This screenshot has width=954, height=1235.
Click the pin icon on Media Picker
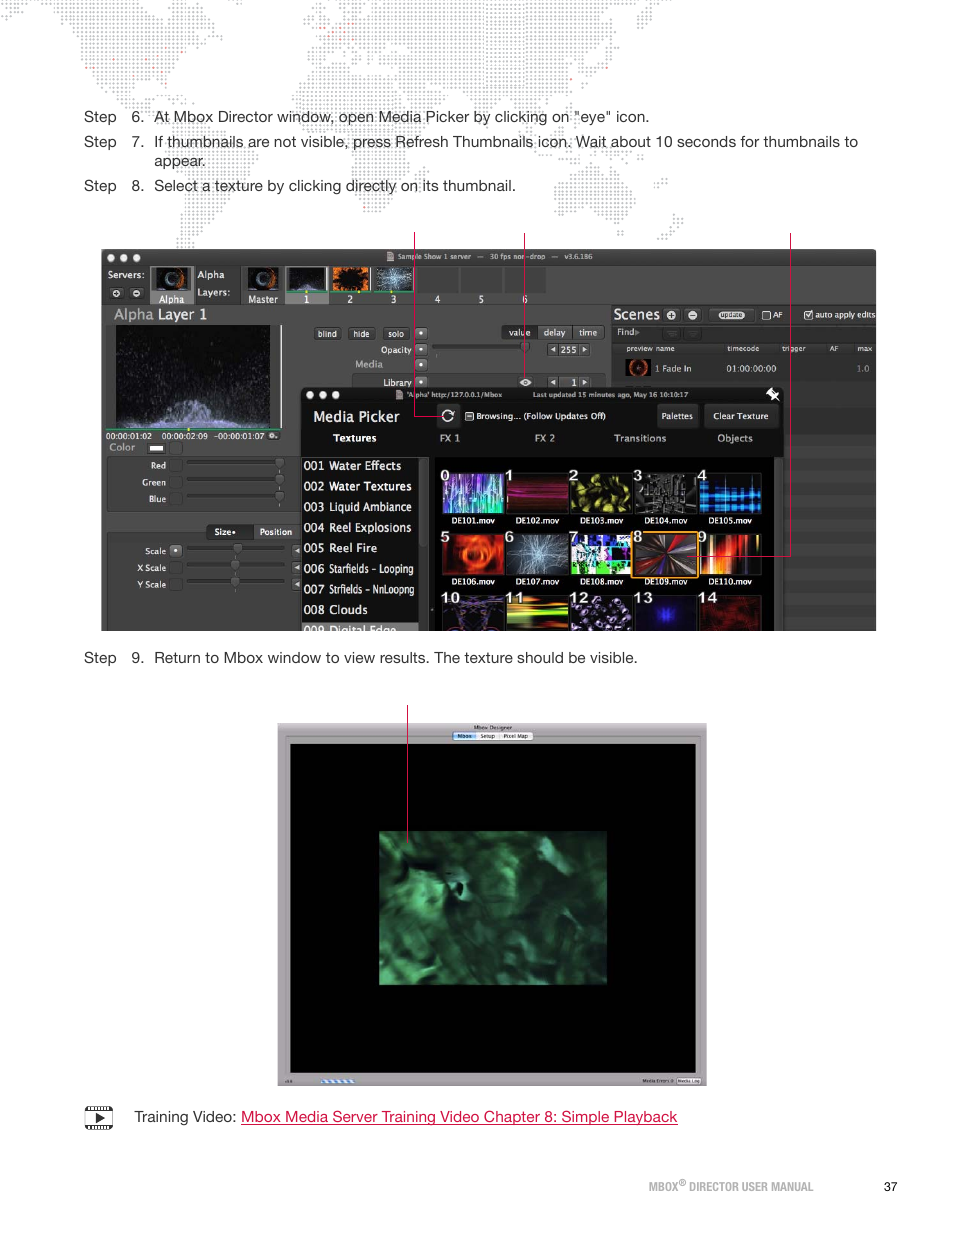coord(772,395)
